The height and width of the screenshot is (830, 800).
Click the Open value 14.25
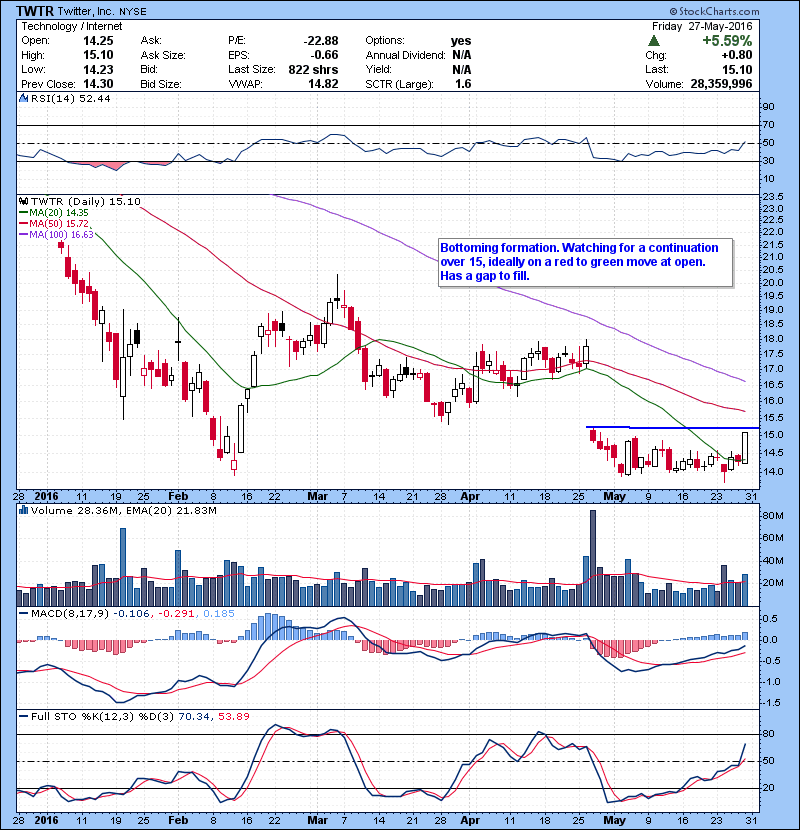pos(98,41)
